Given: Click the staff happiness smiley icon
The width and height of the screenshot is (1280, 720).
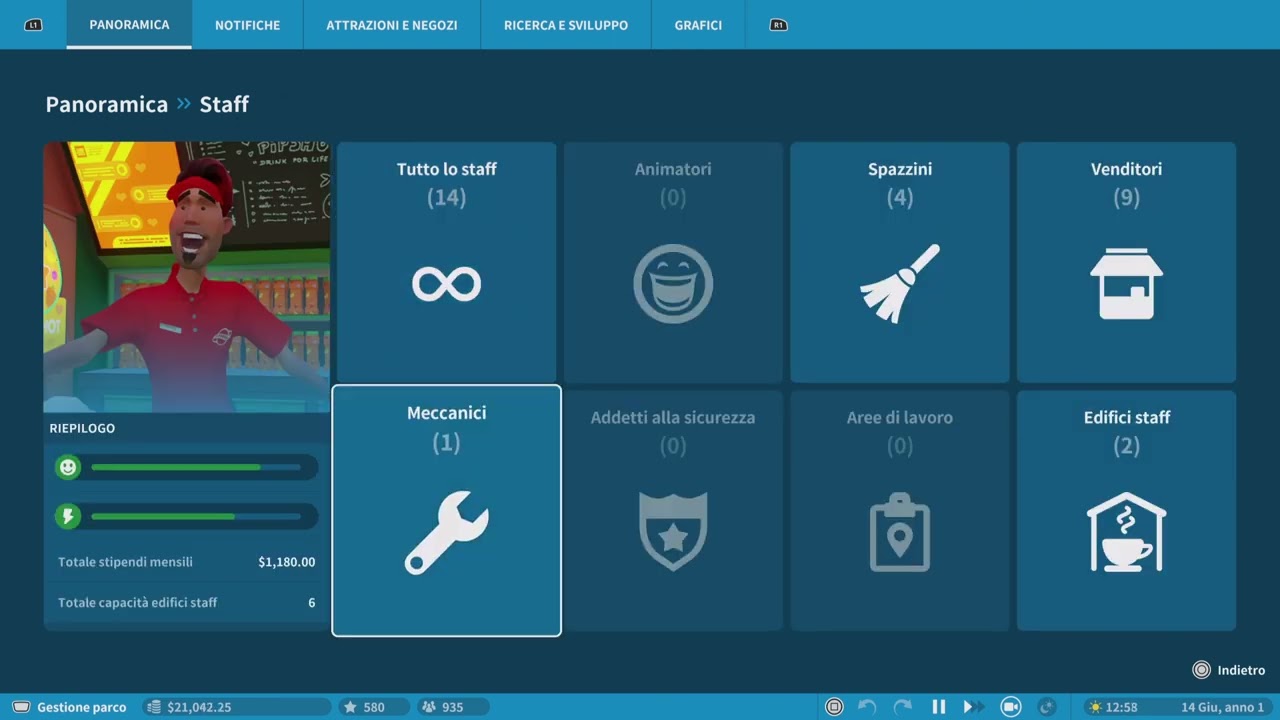Looking at the screenshot, I should pos(68,467).
